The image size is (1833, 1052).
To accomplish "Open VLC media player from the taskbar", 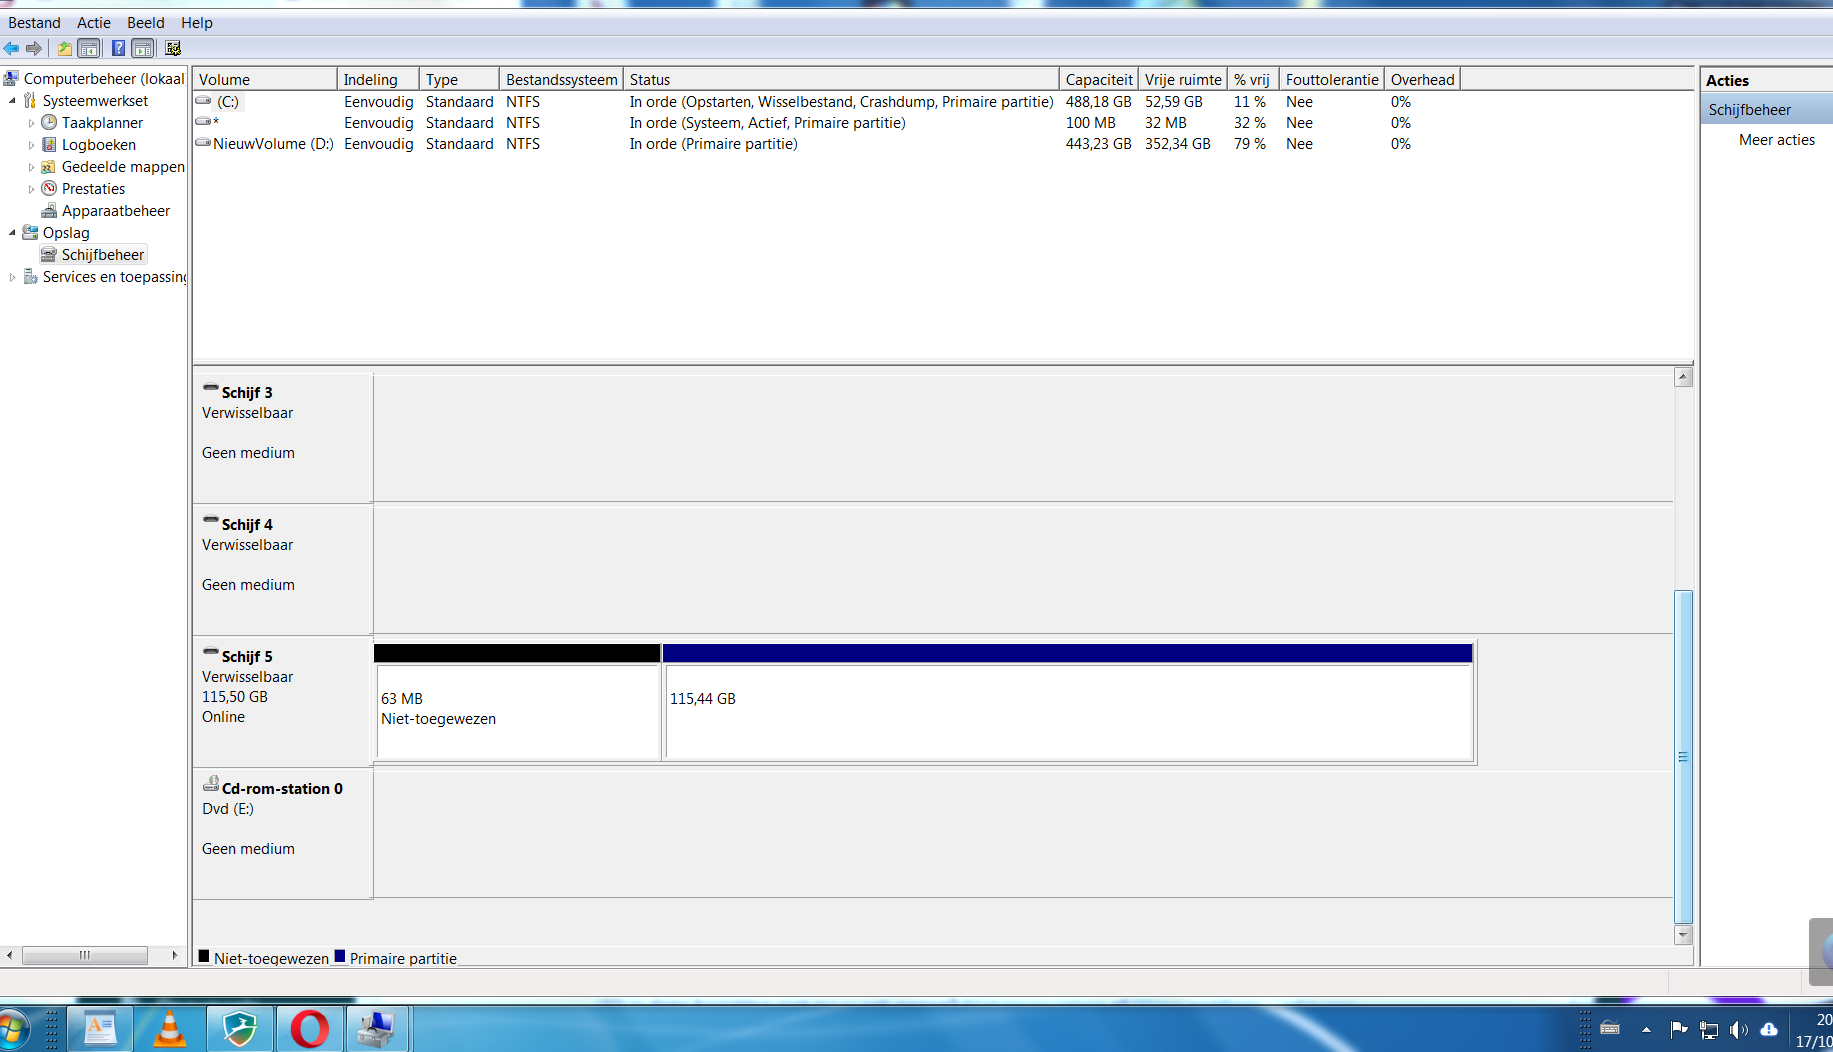I will [169, 1029].
